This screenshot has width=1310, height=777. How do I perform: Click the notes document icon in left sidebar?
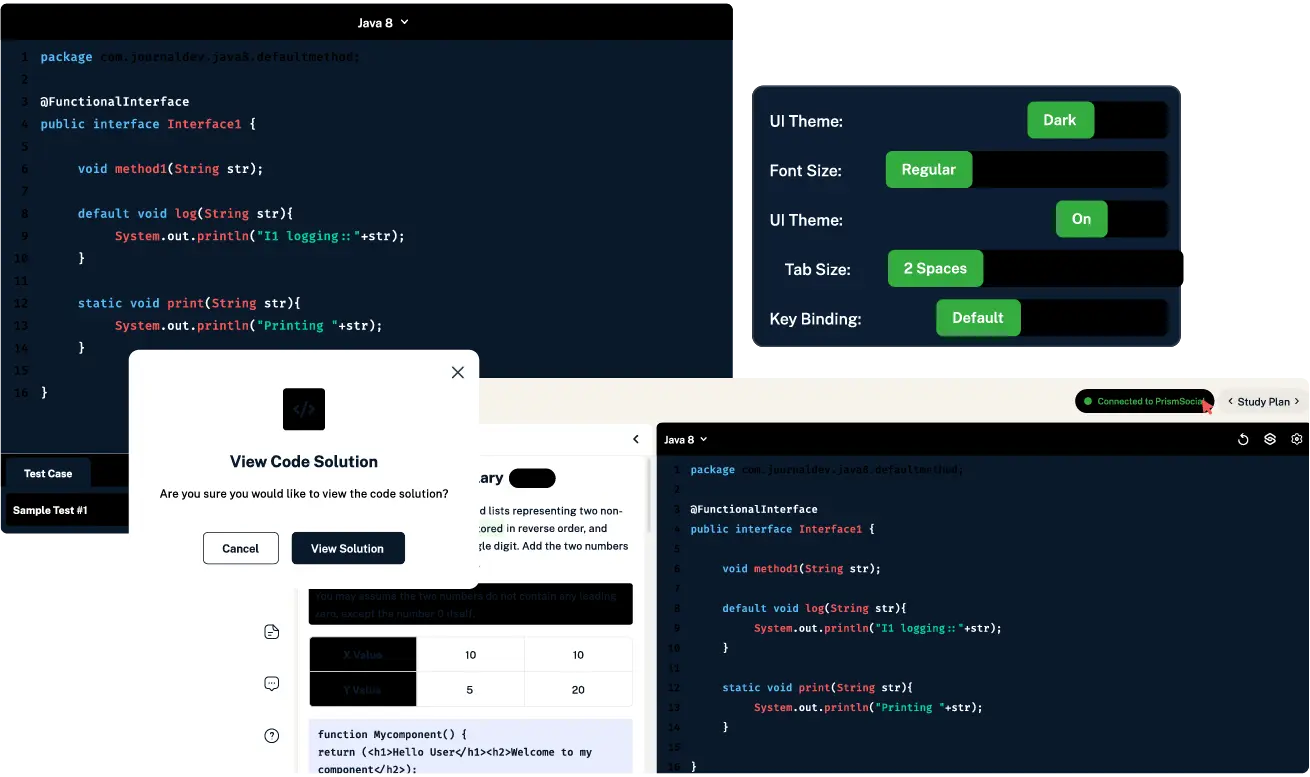point(271,632)
